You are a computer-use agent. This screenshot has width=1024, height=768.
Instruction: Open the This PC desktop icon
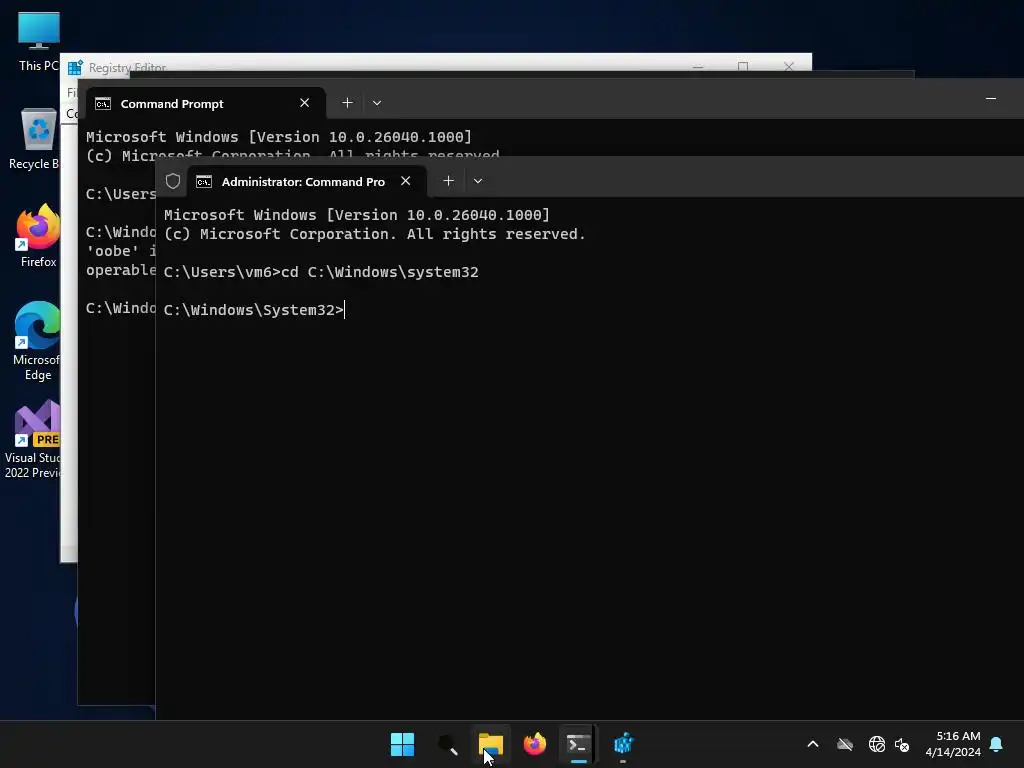[x=39, y=40]
